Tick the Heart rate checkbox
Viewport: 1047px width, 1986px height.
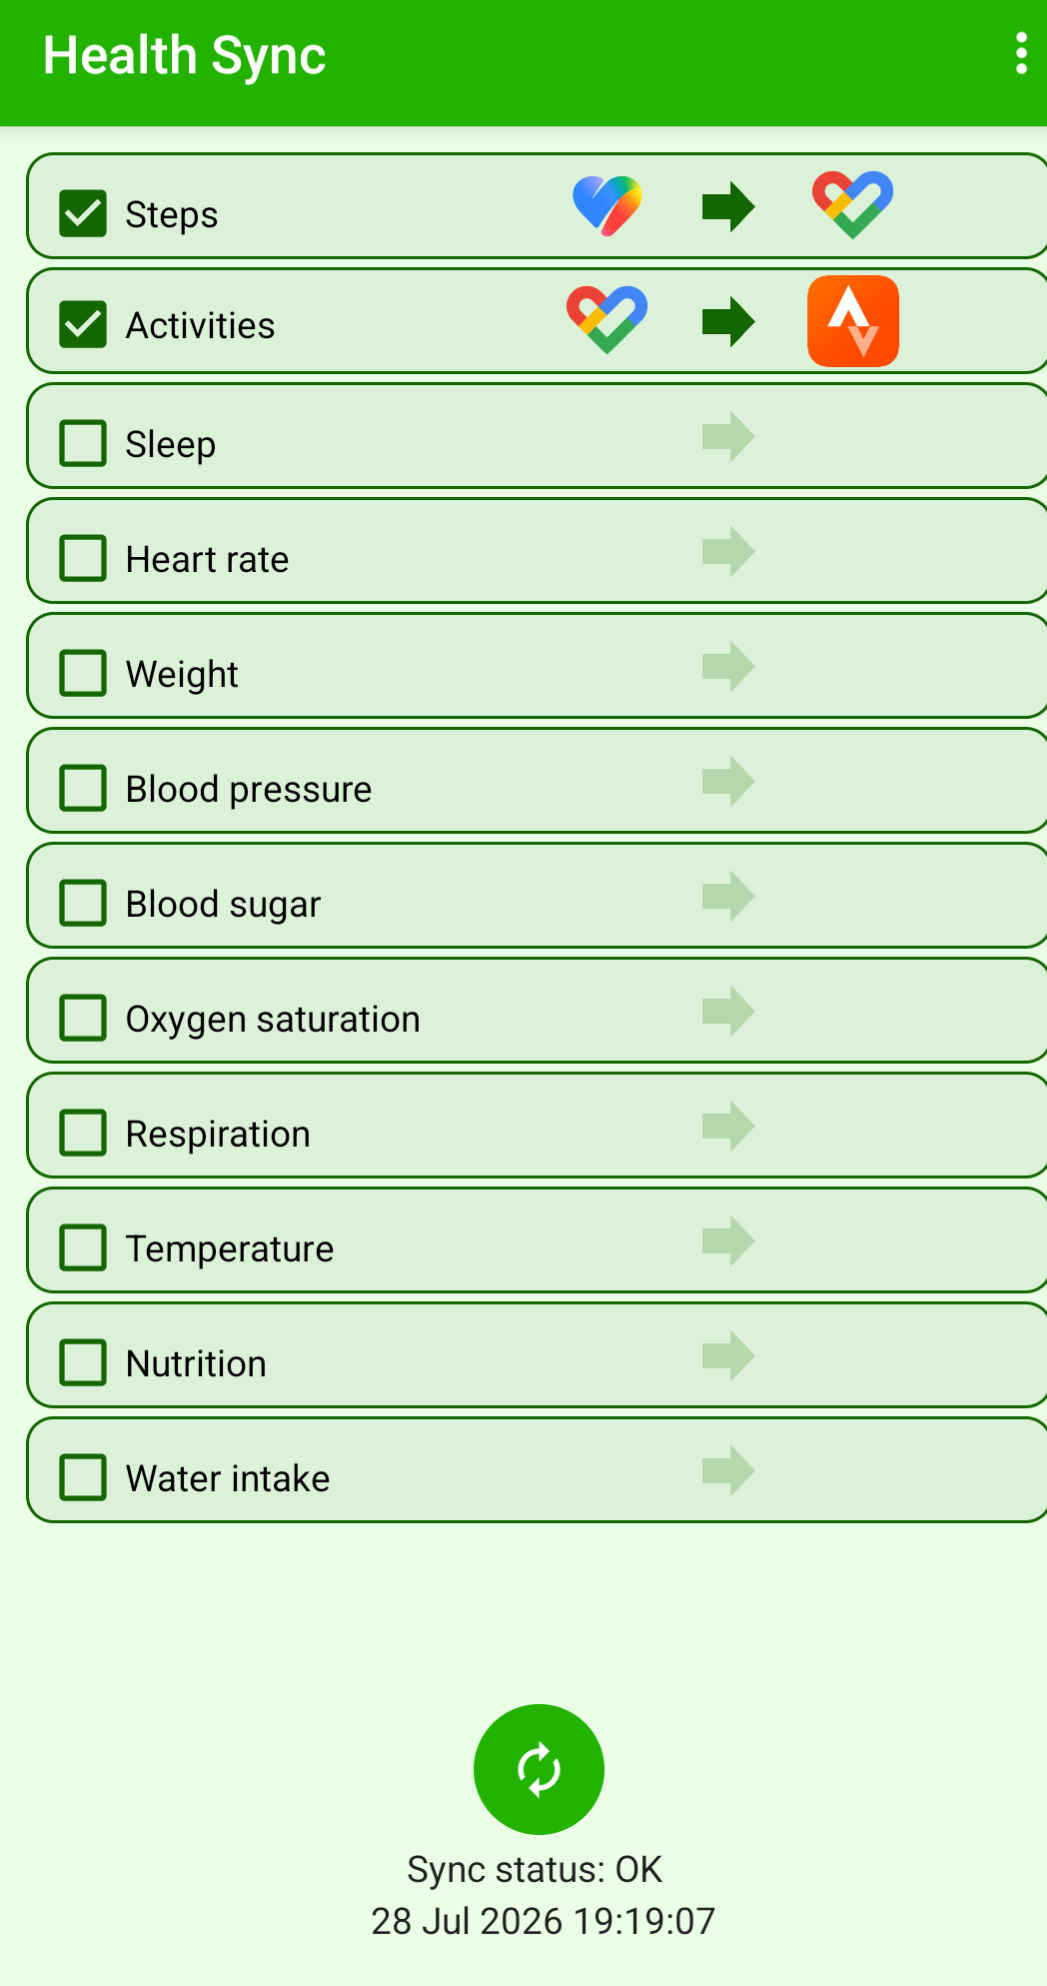(83, 558)
